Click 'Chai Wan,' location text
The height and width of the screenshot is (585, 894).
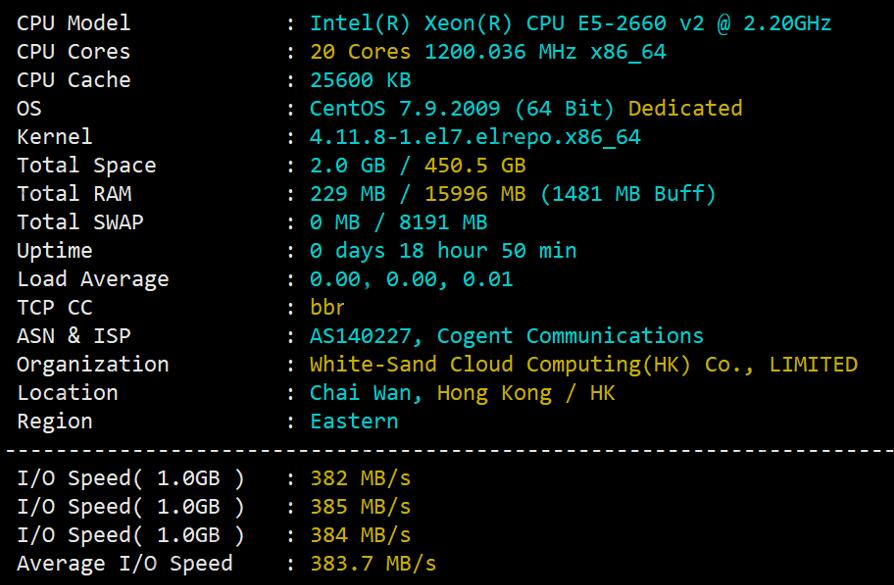pos(366,393)
